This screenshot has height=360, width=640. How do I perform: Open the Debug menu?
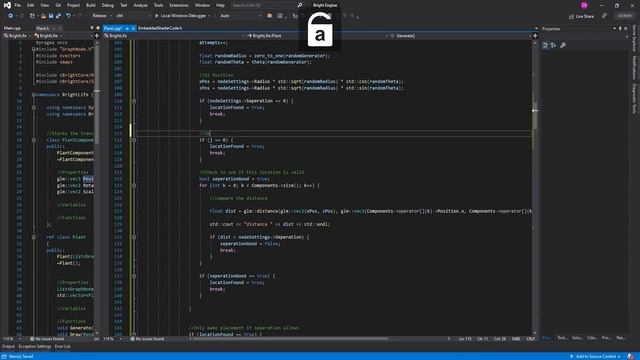pyautogui.click(x=108, y=5)
